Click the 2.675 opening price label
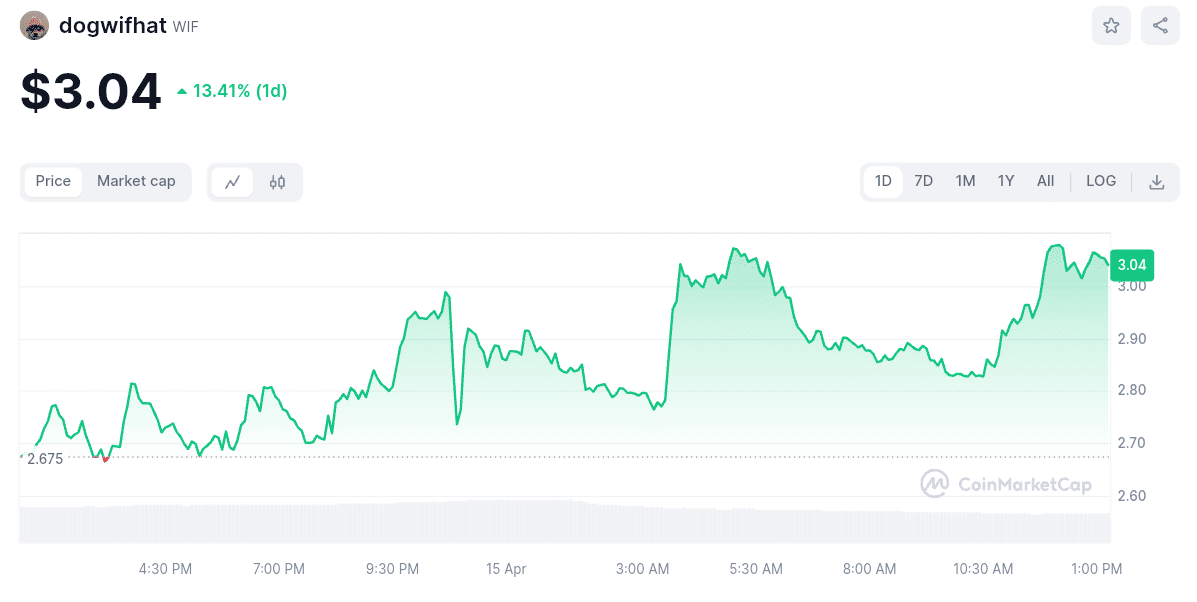Screen dimensions: 1197x602 tap(45, 459)
